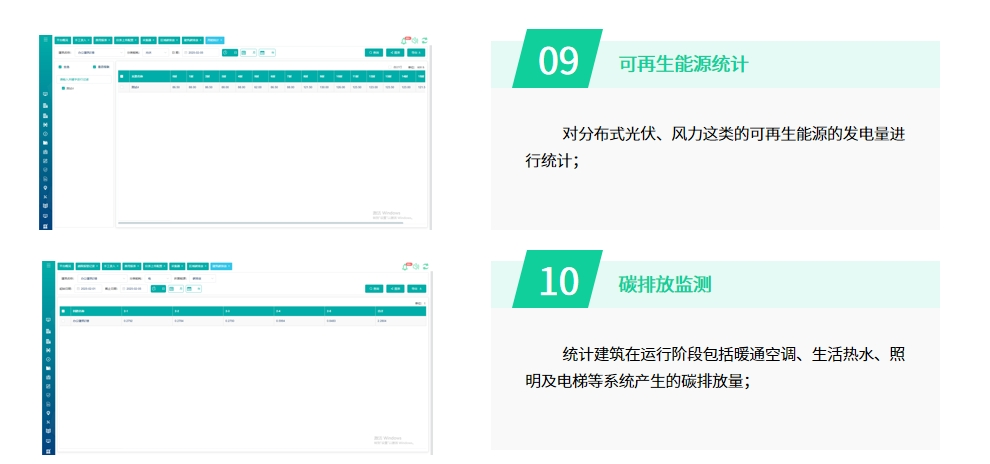Screen dimensions: 990x464
Task: Click folder sidebar icon in lower screenshot
Action: pos(46,368)
